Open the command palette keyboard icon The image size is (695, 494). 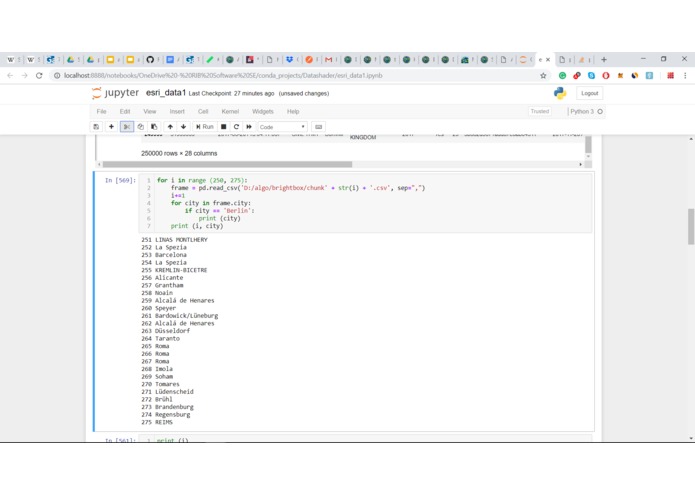pyautogui.click(x=318, y=127)
